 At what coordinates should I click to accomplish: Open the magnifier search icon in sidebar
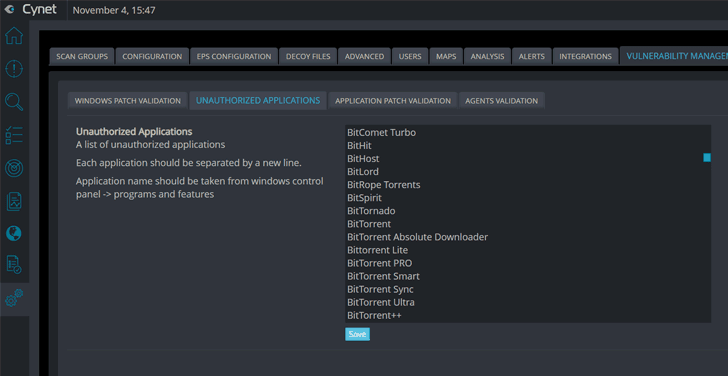click(14, 102)
